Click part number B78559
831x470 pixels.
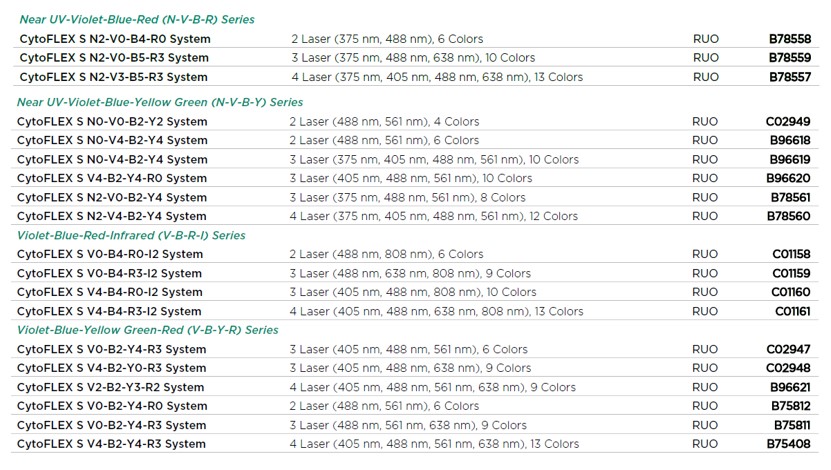(789, 57)
